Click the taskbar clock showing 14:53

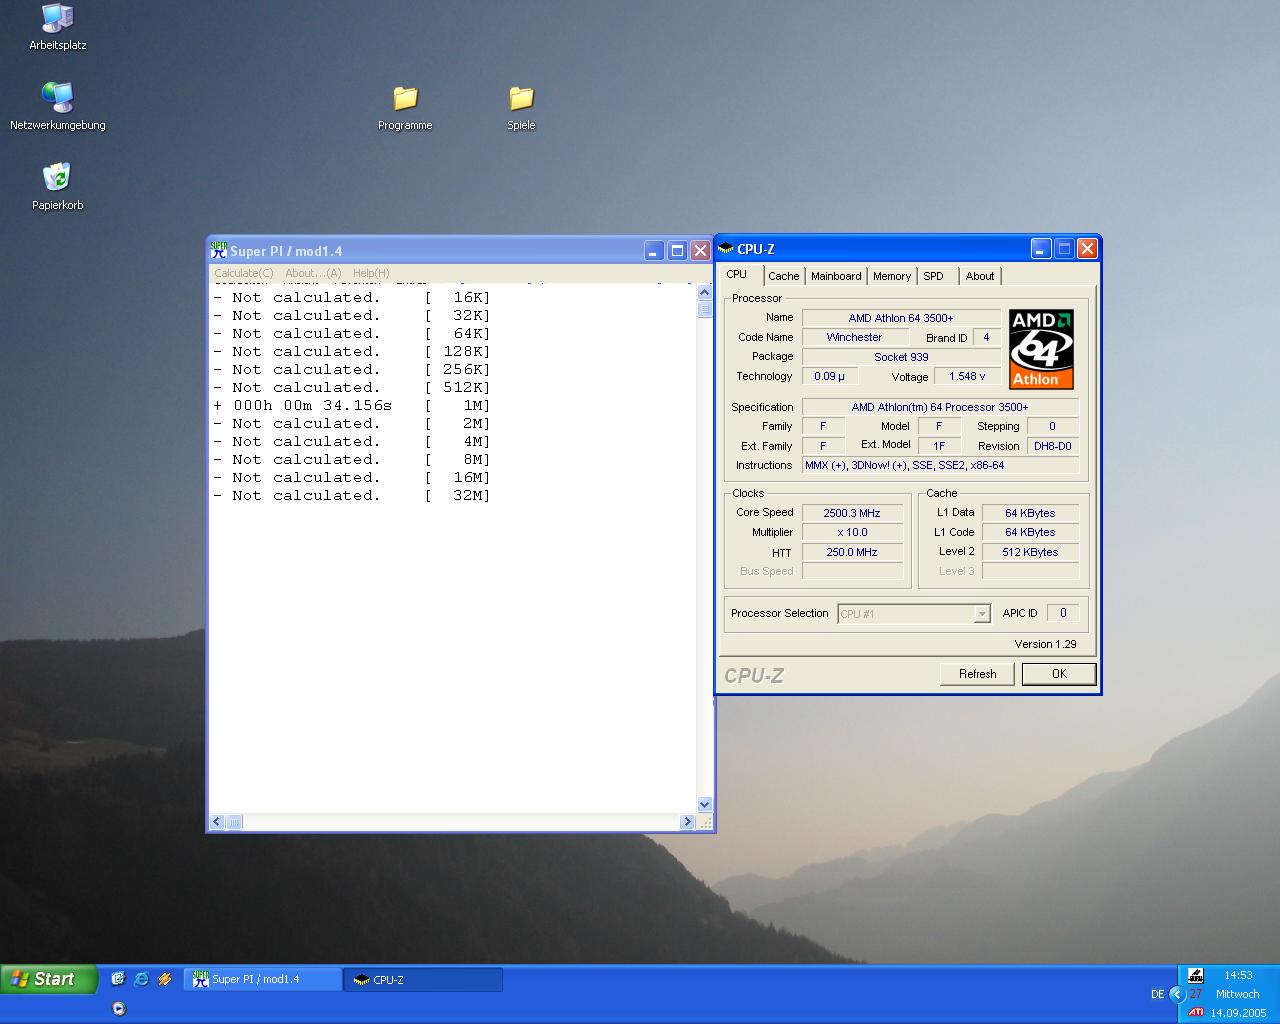(1238, 975)
